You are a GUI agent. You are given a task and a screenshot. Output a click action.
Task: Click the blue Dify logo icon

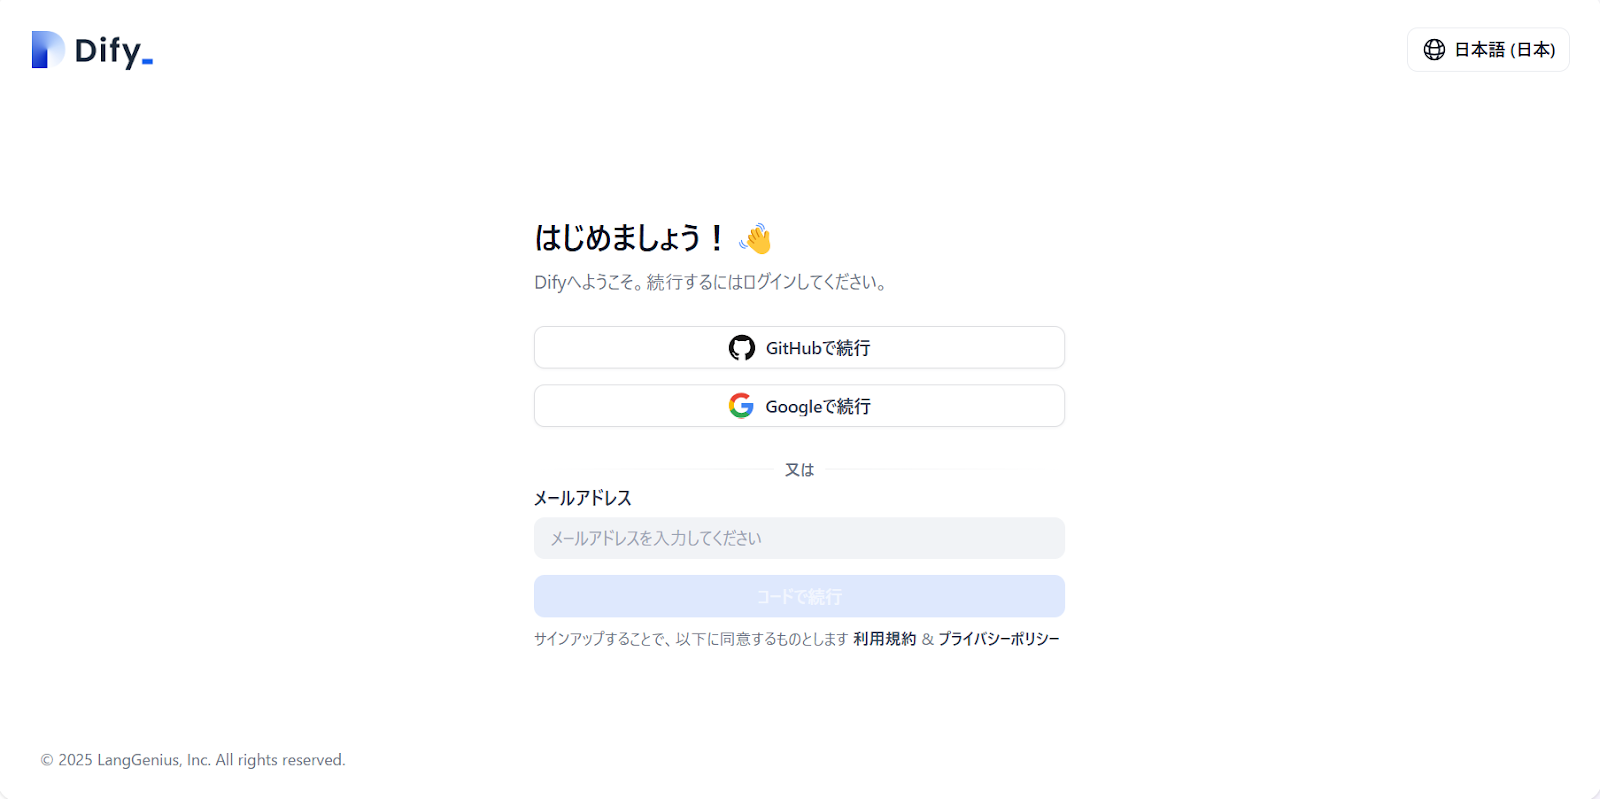tap(47, 50)
